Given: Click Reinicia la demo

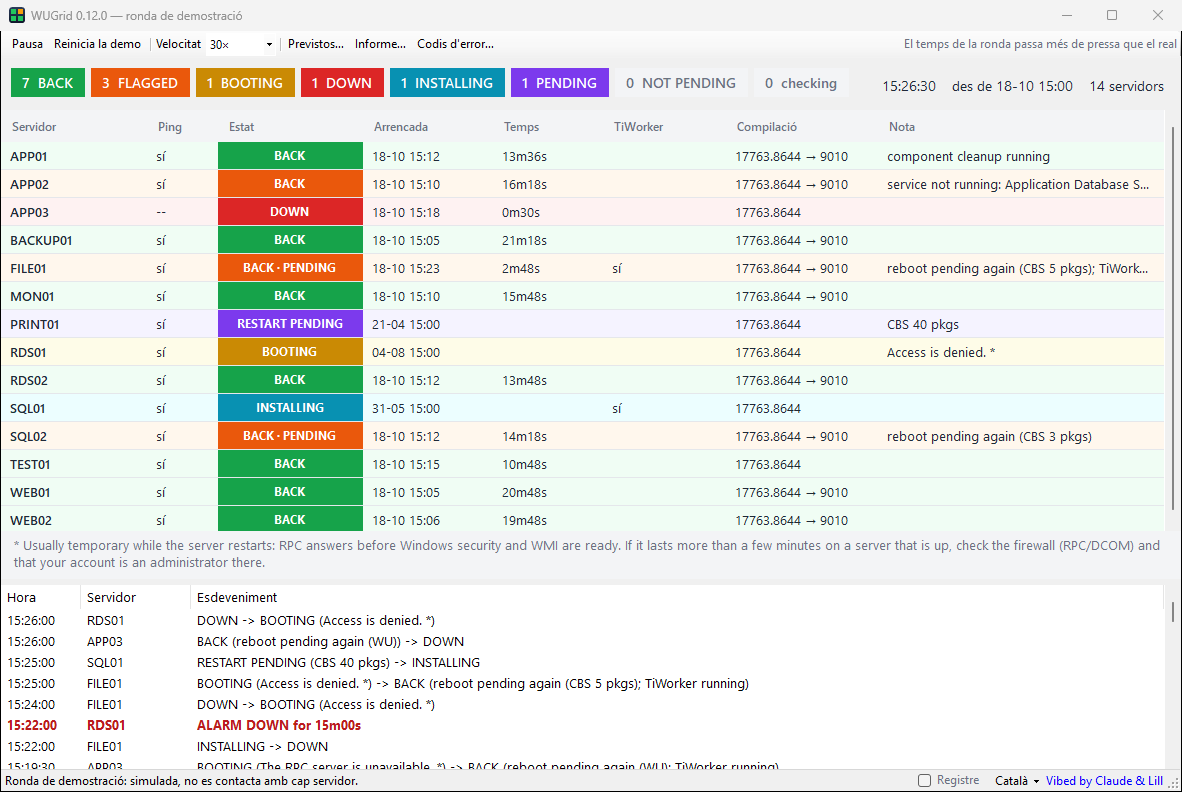Looking at the screenshot, I should pos(97,44).
